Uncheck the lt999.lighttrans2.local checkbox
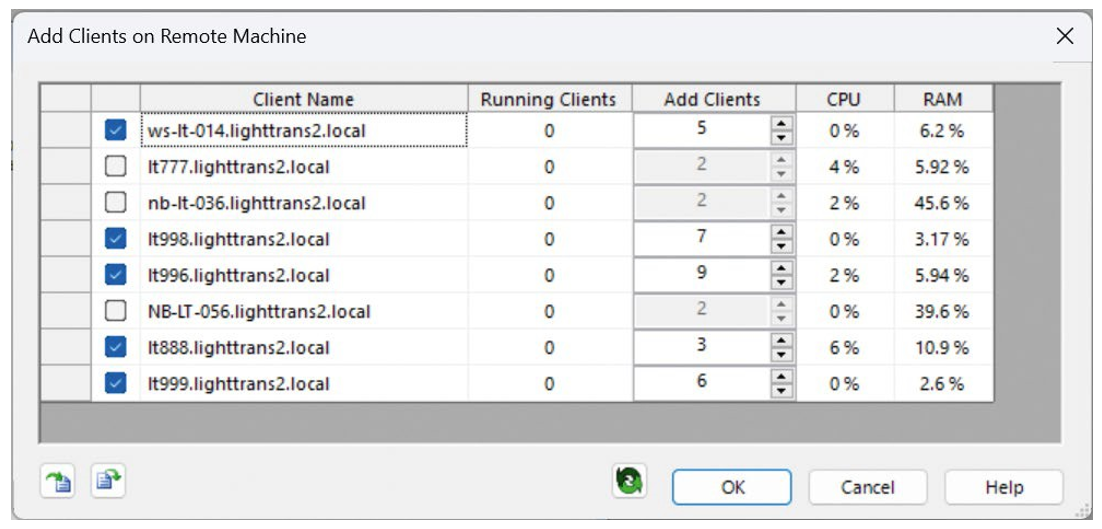1102x529 pixels. (x=115, y=384)
